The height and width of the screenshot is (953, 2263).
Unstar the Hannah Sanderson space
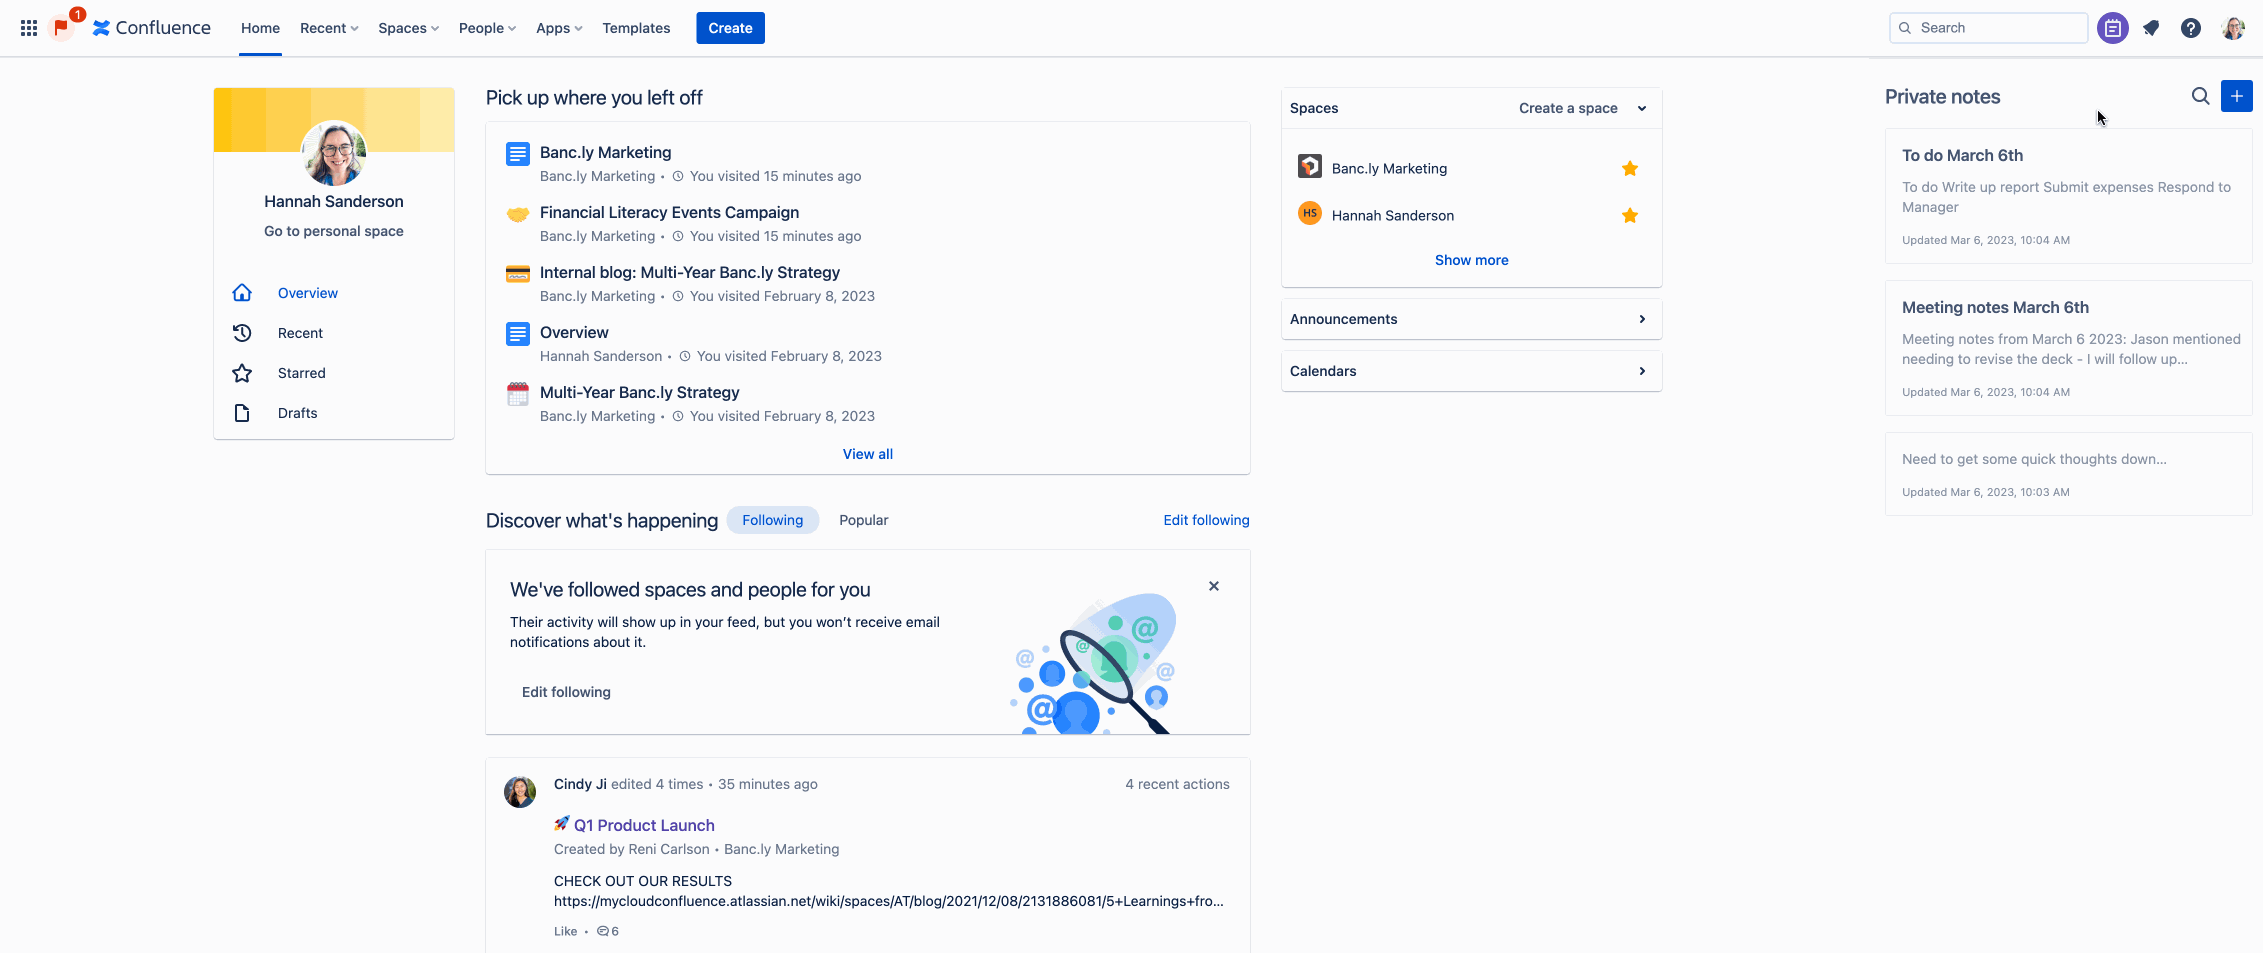click(x=1630, y=215)
